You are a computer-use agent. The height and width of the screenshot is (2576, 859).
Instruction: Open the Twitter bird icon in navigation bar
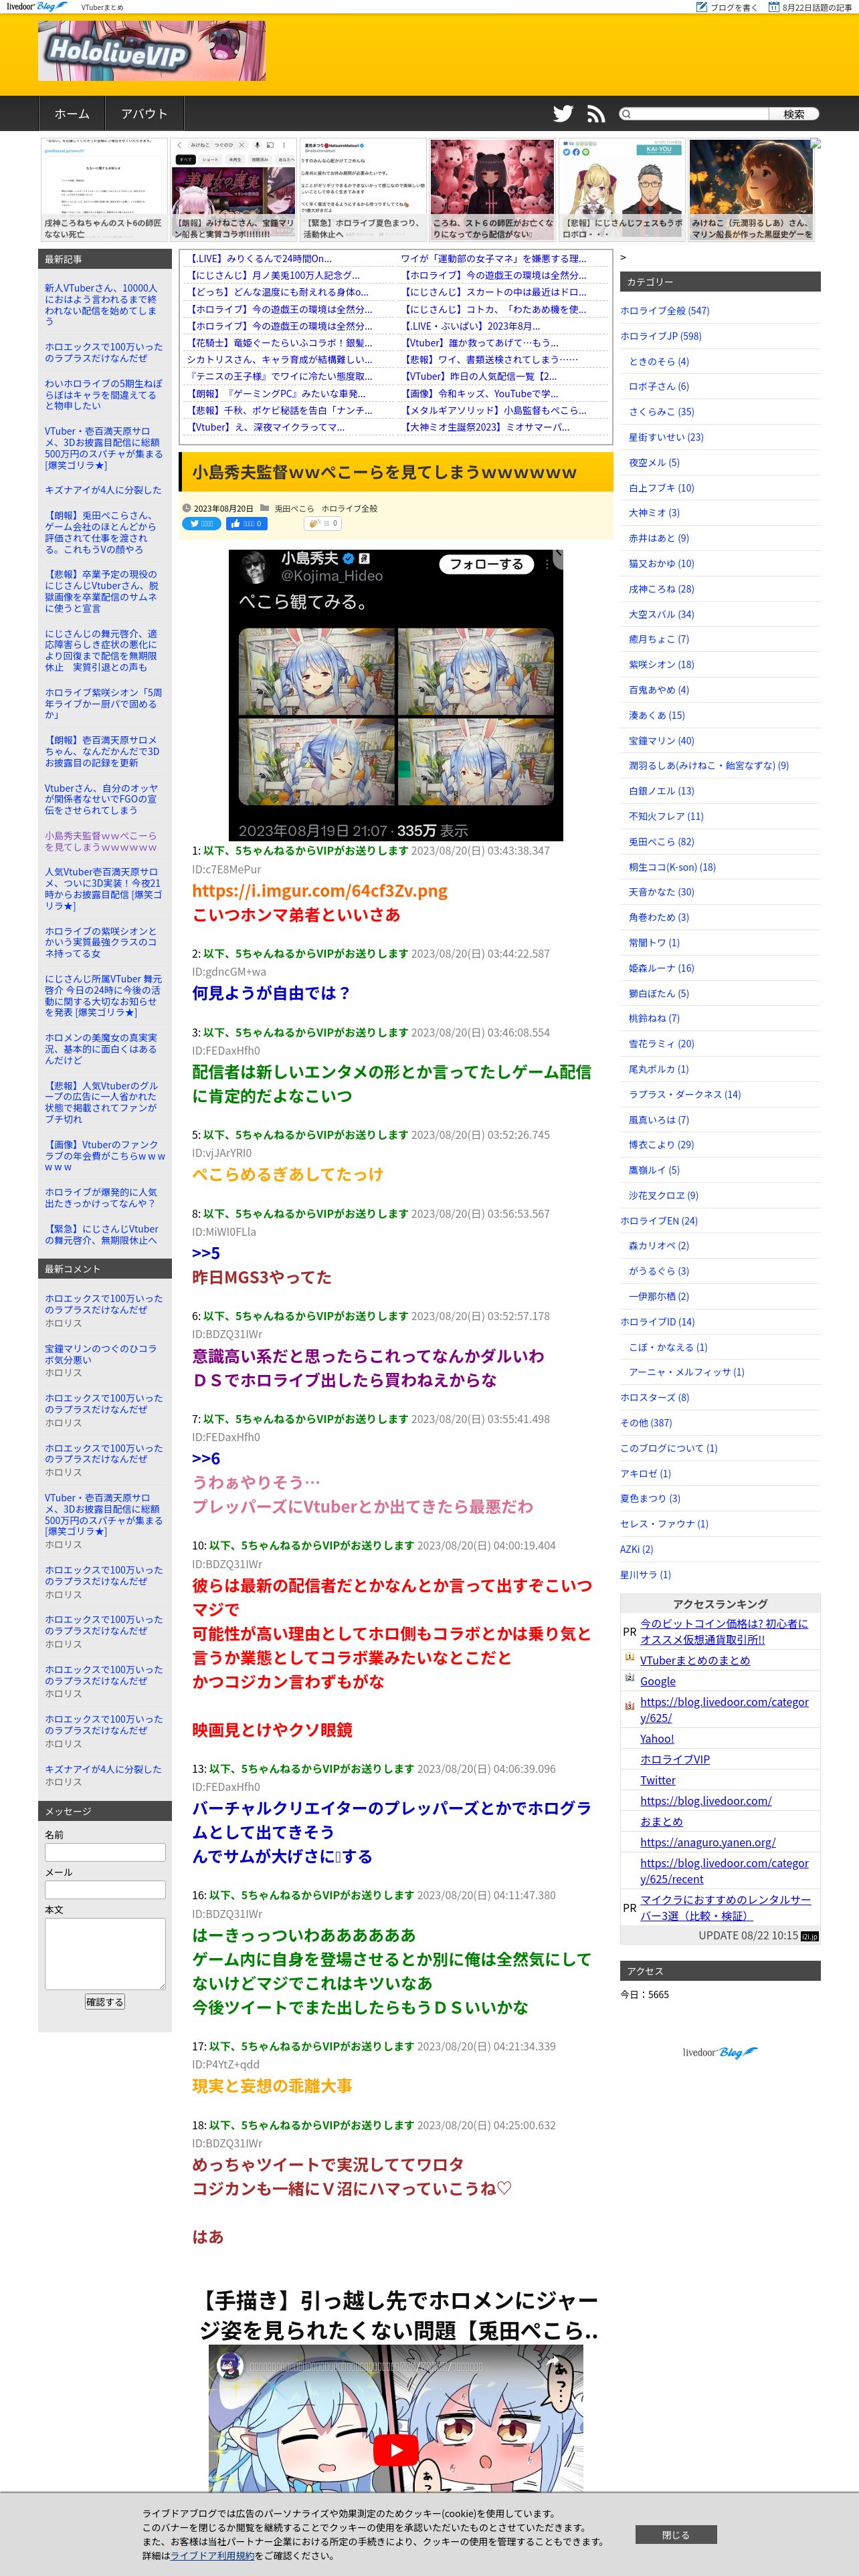click(x=563, y=114)
